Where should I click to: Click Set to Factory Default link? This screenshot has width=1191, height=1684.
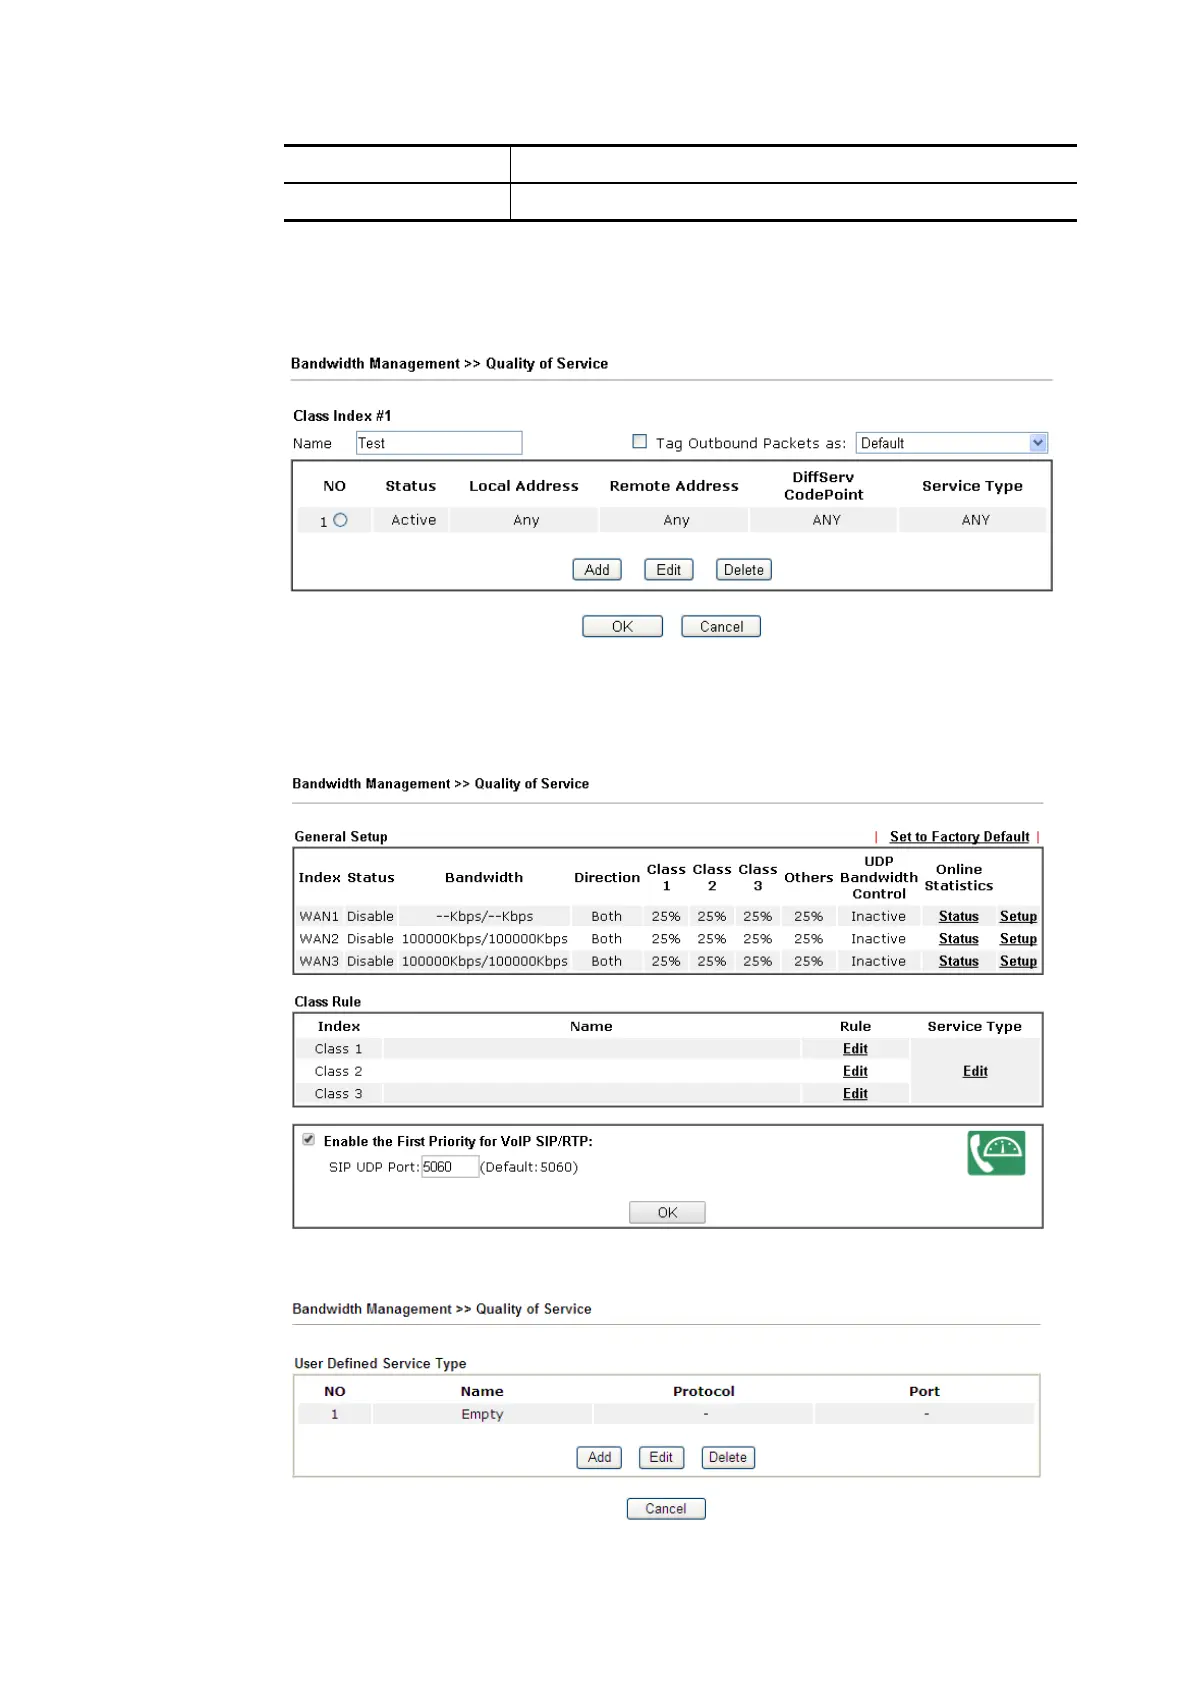(959, 836)
